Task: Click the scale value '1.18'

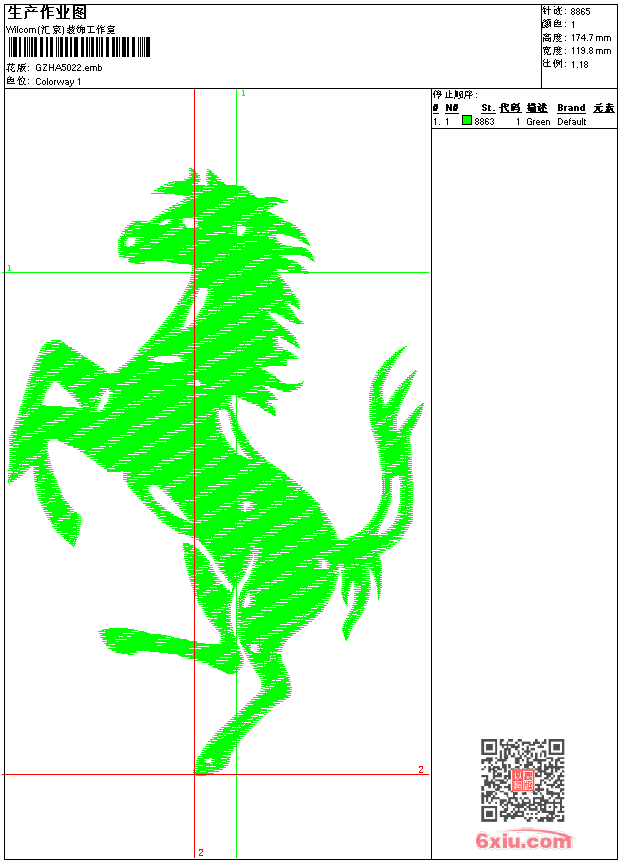Action: [579, 64]
